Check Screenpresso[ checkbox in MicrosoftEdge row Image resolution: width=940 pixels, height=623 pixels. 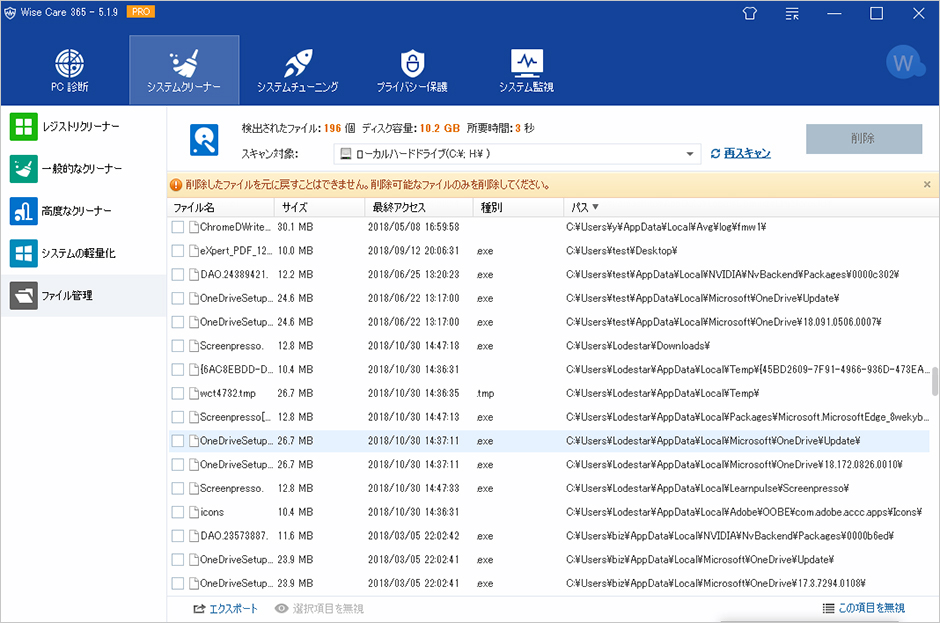coord(177,417)
